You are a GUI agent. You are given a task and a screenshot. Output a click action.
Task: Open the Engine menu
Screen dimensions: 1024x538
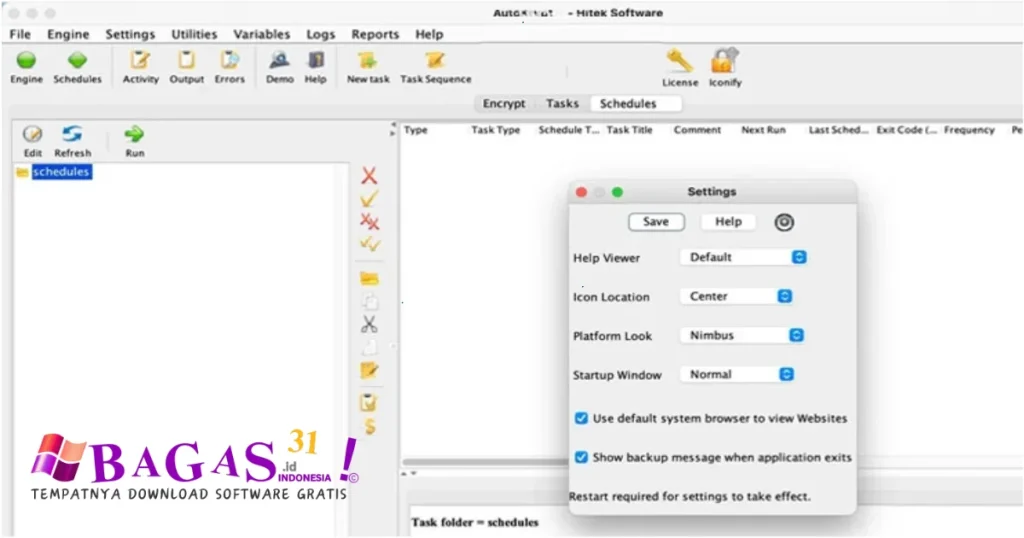68,35
